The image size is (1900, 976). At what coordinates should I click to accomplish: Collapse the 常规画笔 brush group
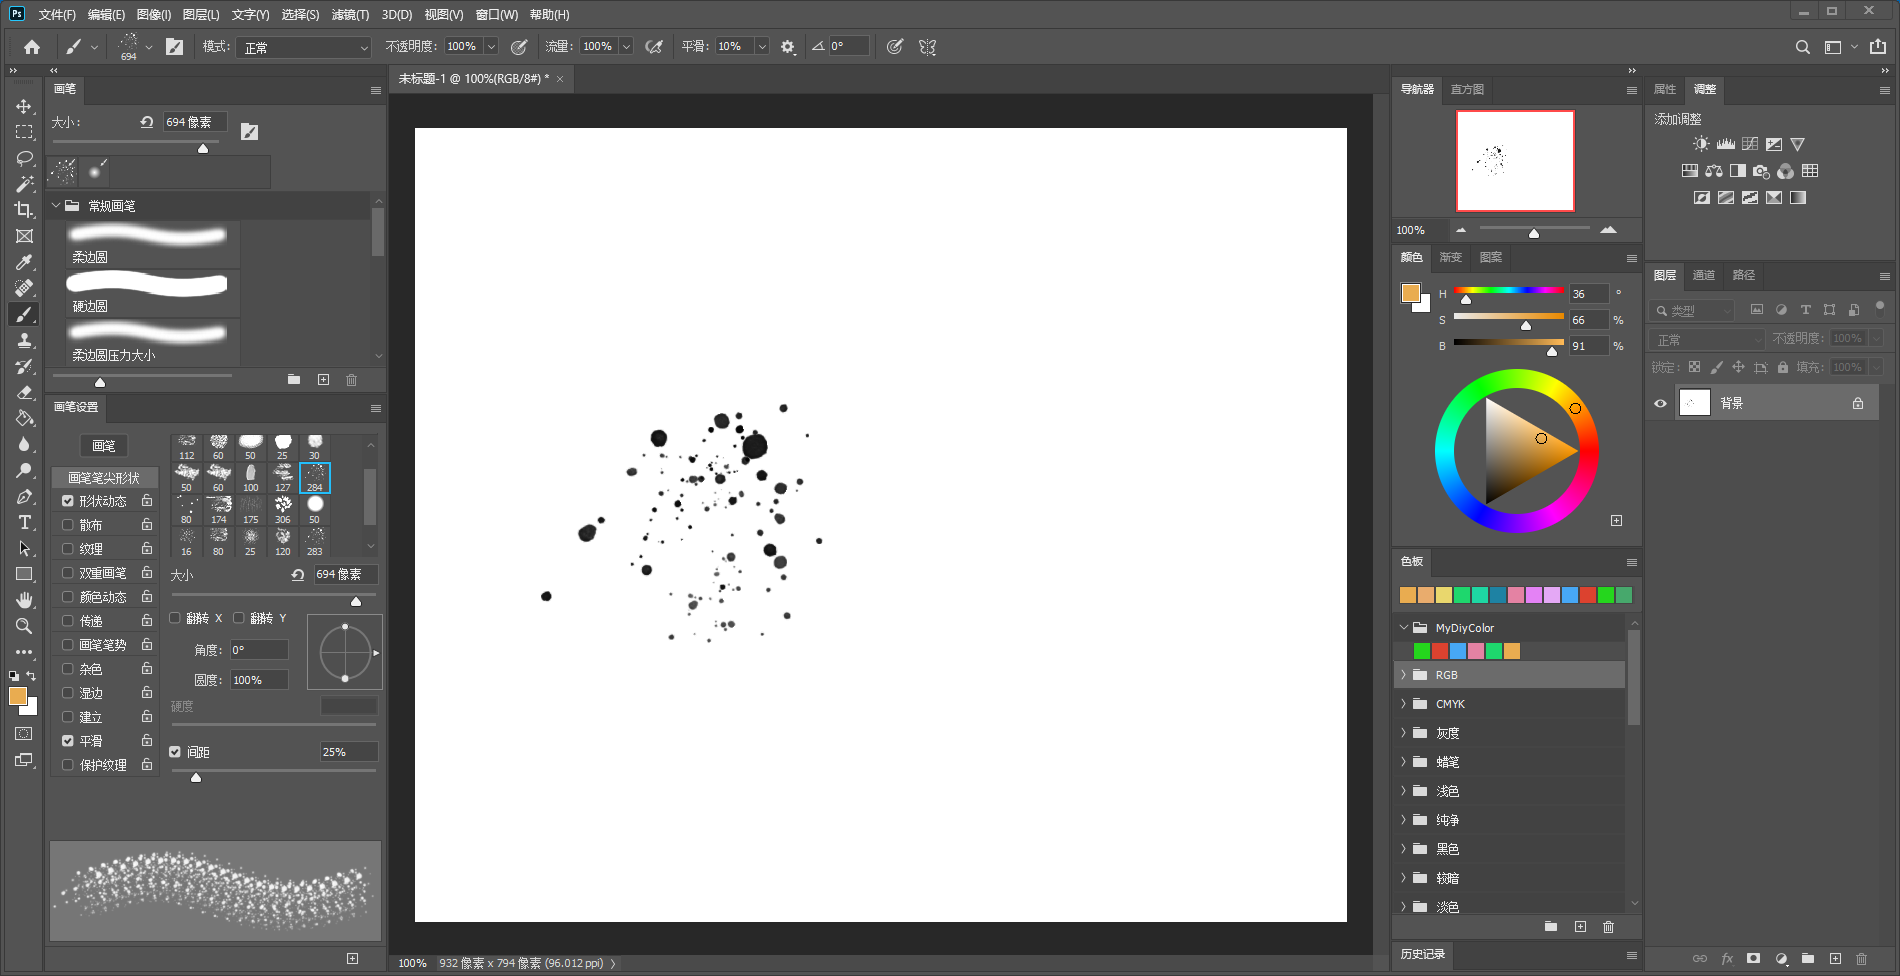56,206
